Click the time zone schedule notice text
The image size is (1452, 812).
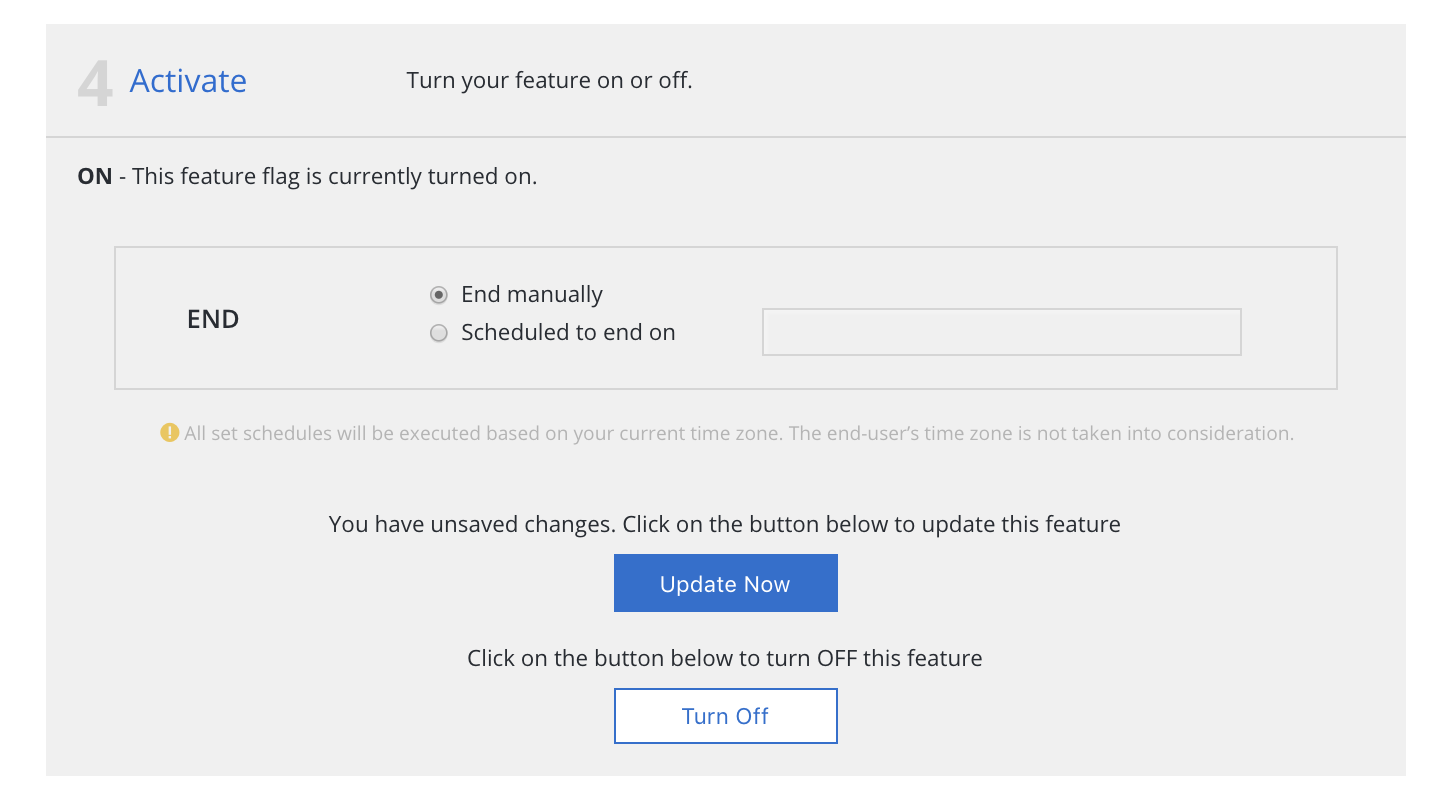739,433
